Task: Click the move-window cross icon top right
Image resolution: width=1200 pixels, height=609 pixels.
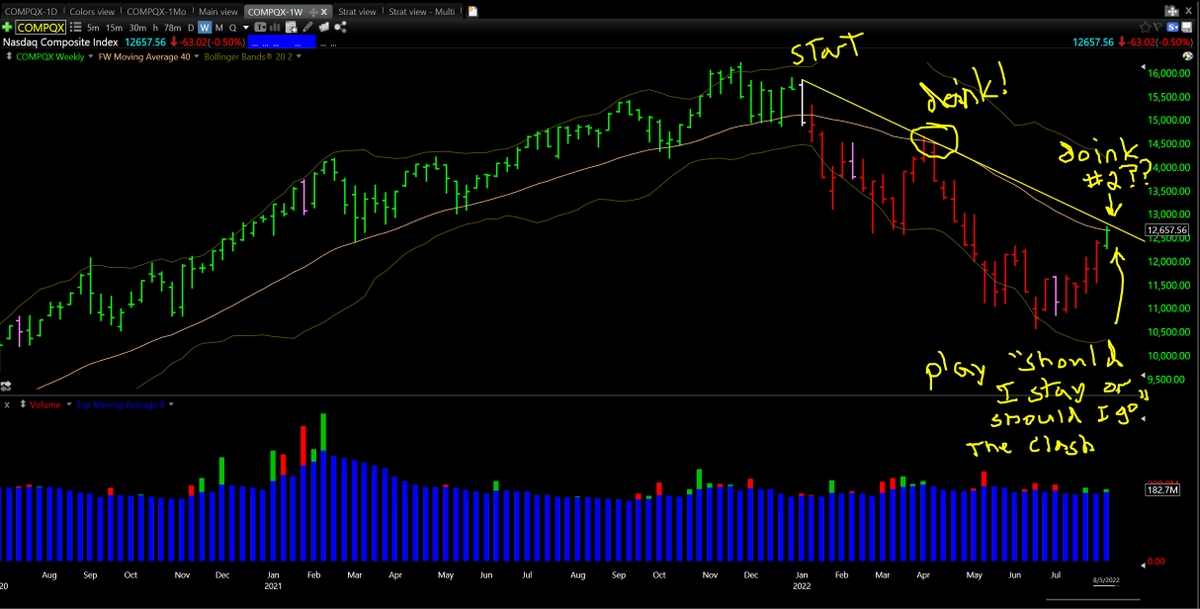Action: [x=1172, y=11]
